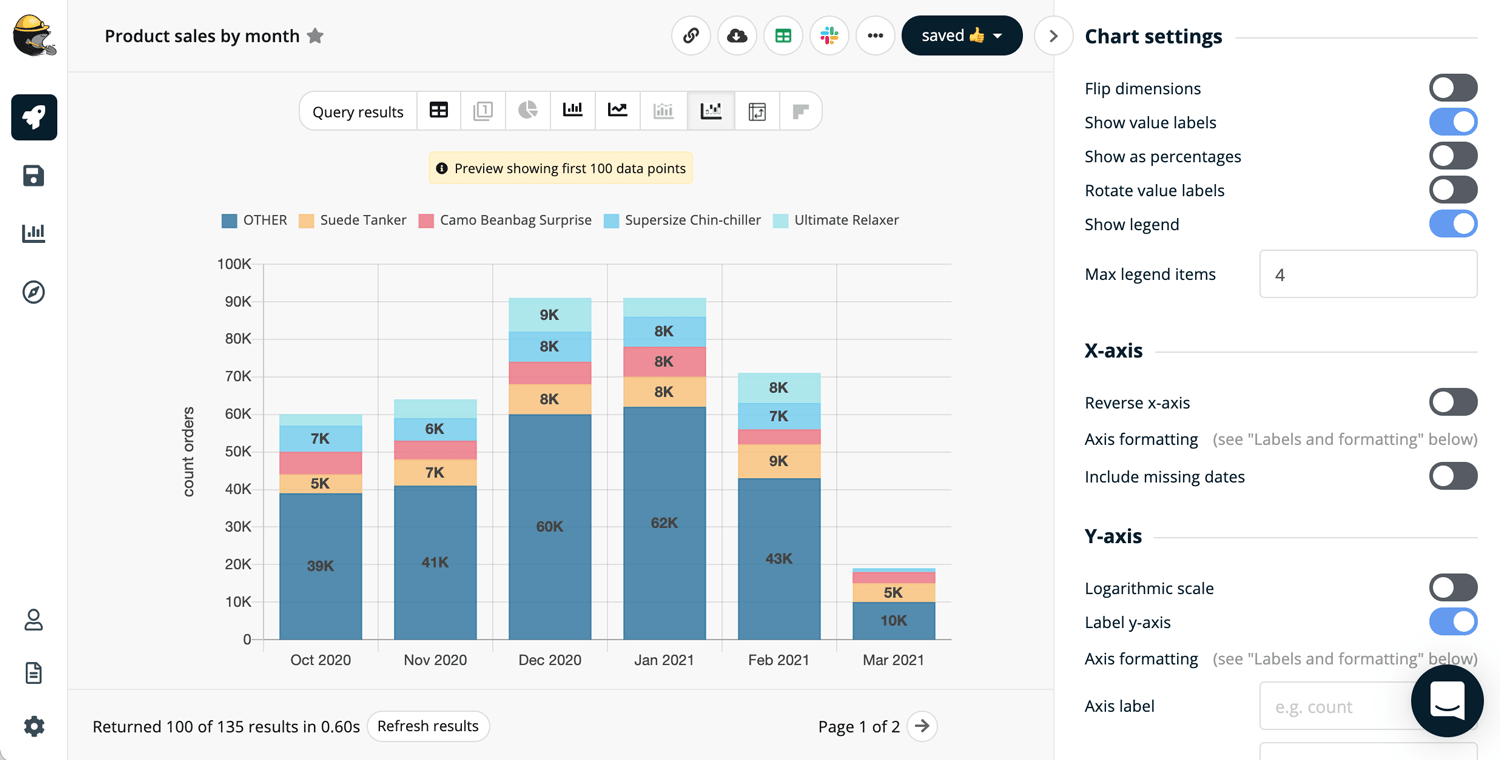Select the table view tab
The width and height of the screenshot is (1500, 760).
coord(439,111)
